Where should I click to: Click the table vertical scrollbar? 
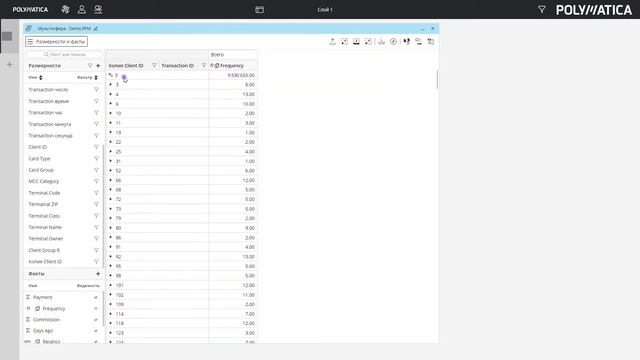[437, 79]
